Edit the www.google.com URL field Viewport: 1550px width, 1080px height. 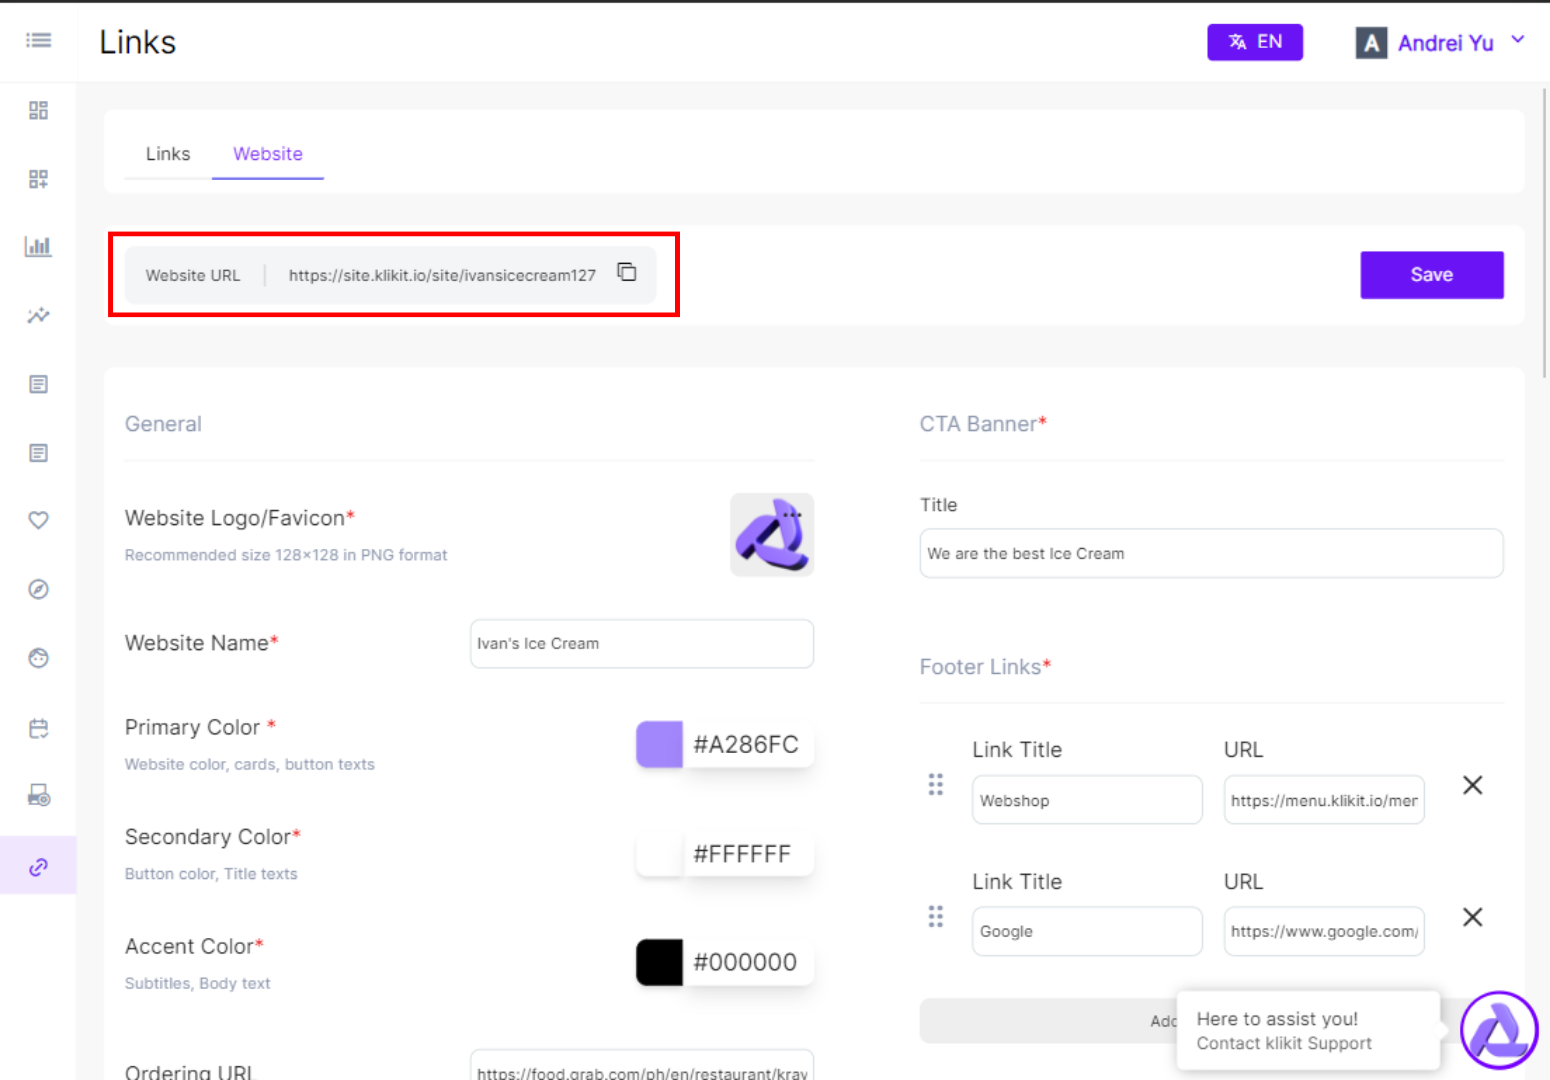click(1324, 931)
